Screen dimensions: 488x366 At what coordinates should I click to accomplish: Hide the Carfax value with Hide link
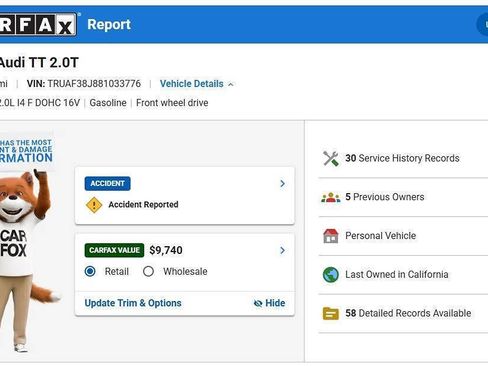point(269,303)
